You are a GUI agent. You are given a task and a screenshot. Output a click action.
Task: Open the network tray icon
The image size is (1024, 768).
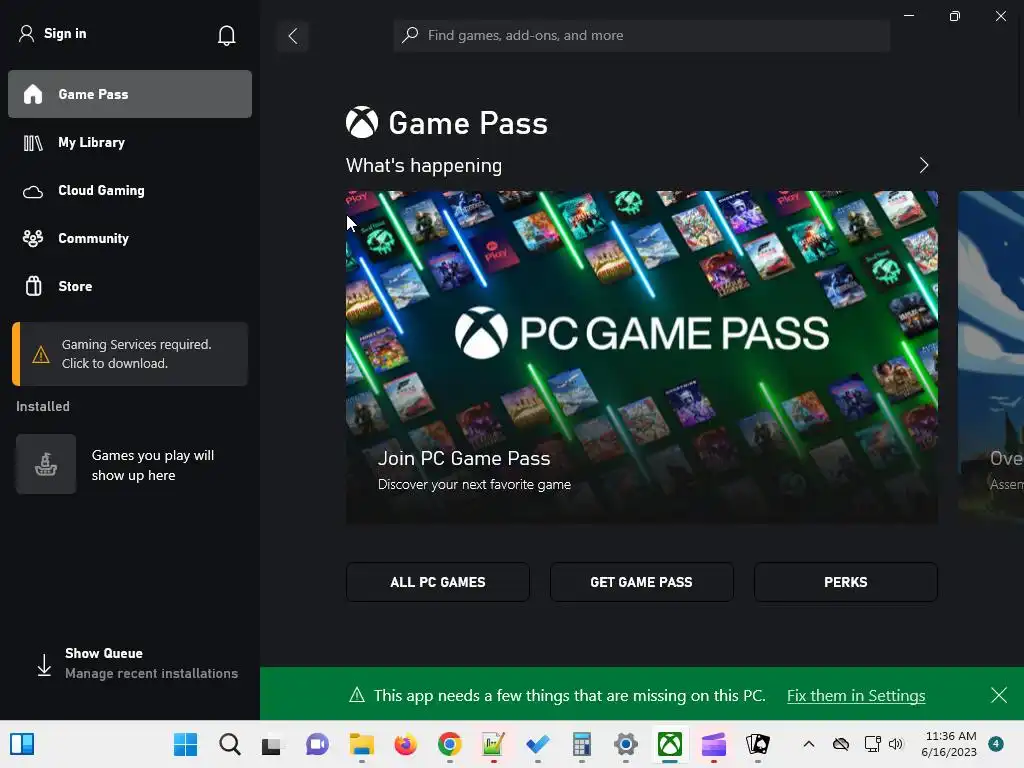tap(872, 744)
